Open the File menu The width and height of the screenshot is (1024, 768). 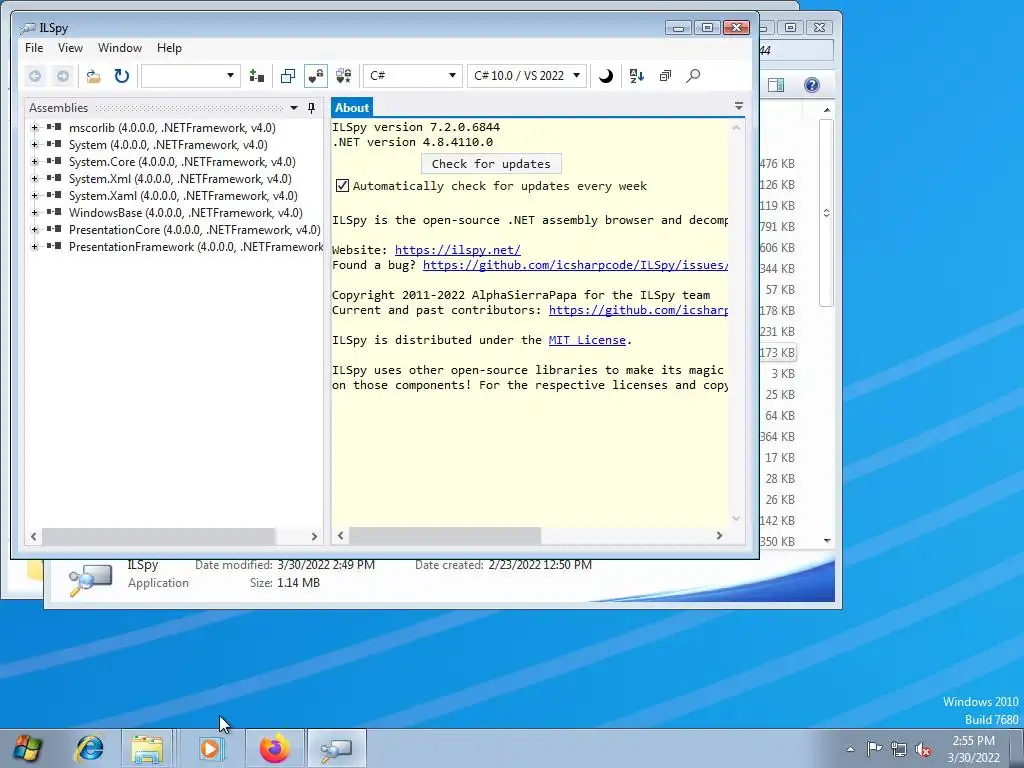[x=34, y=48]
